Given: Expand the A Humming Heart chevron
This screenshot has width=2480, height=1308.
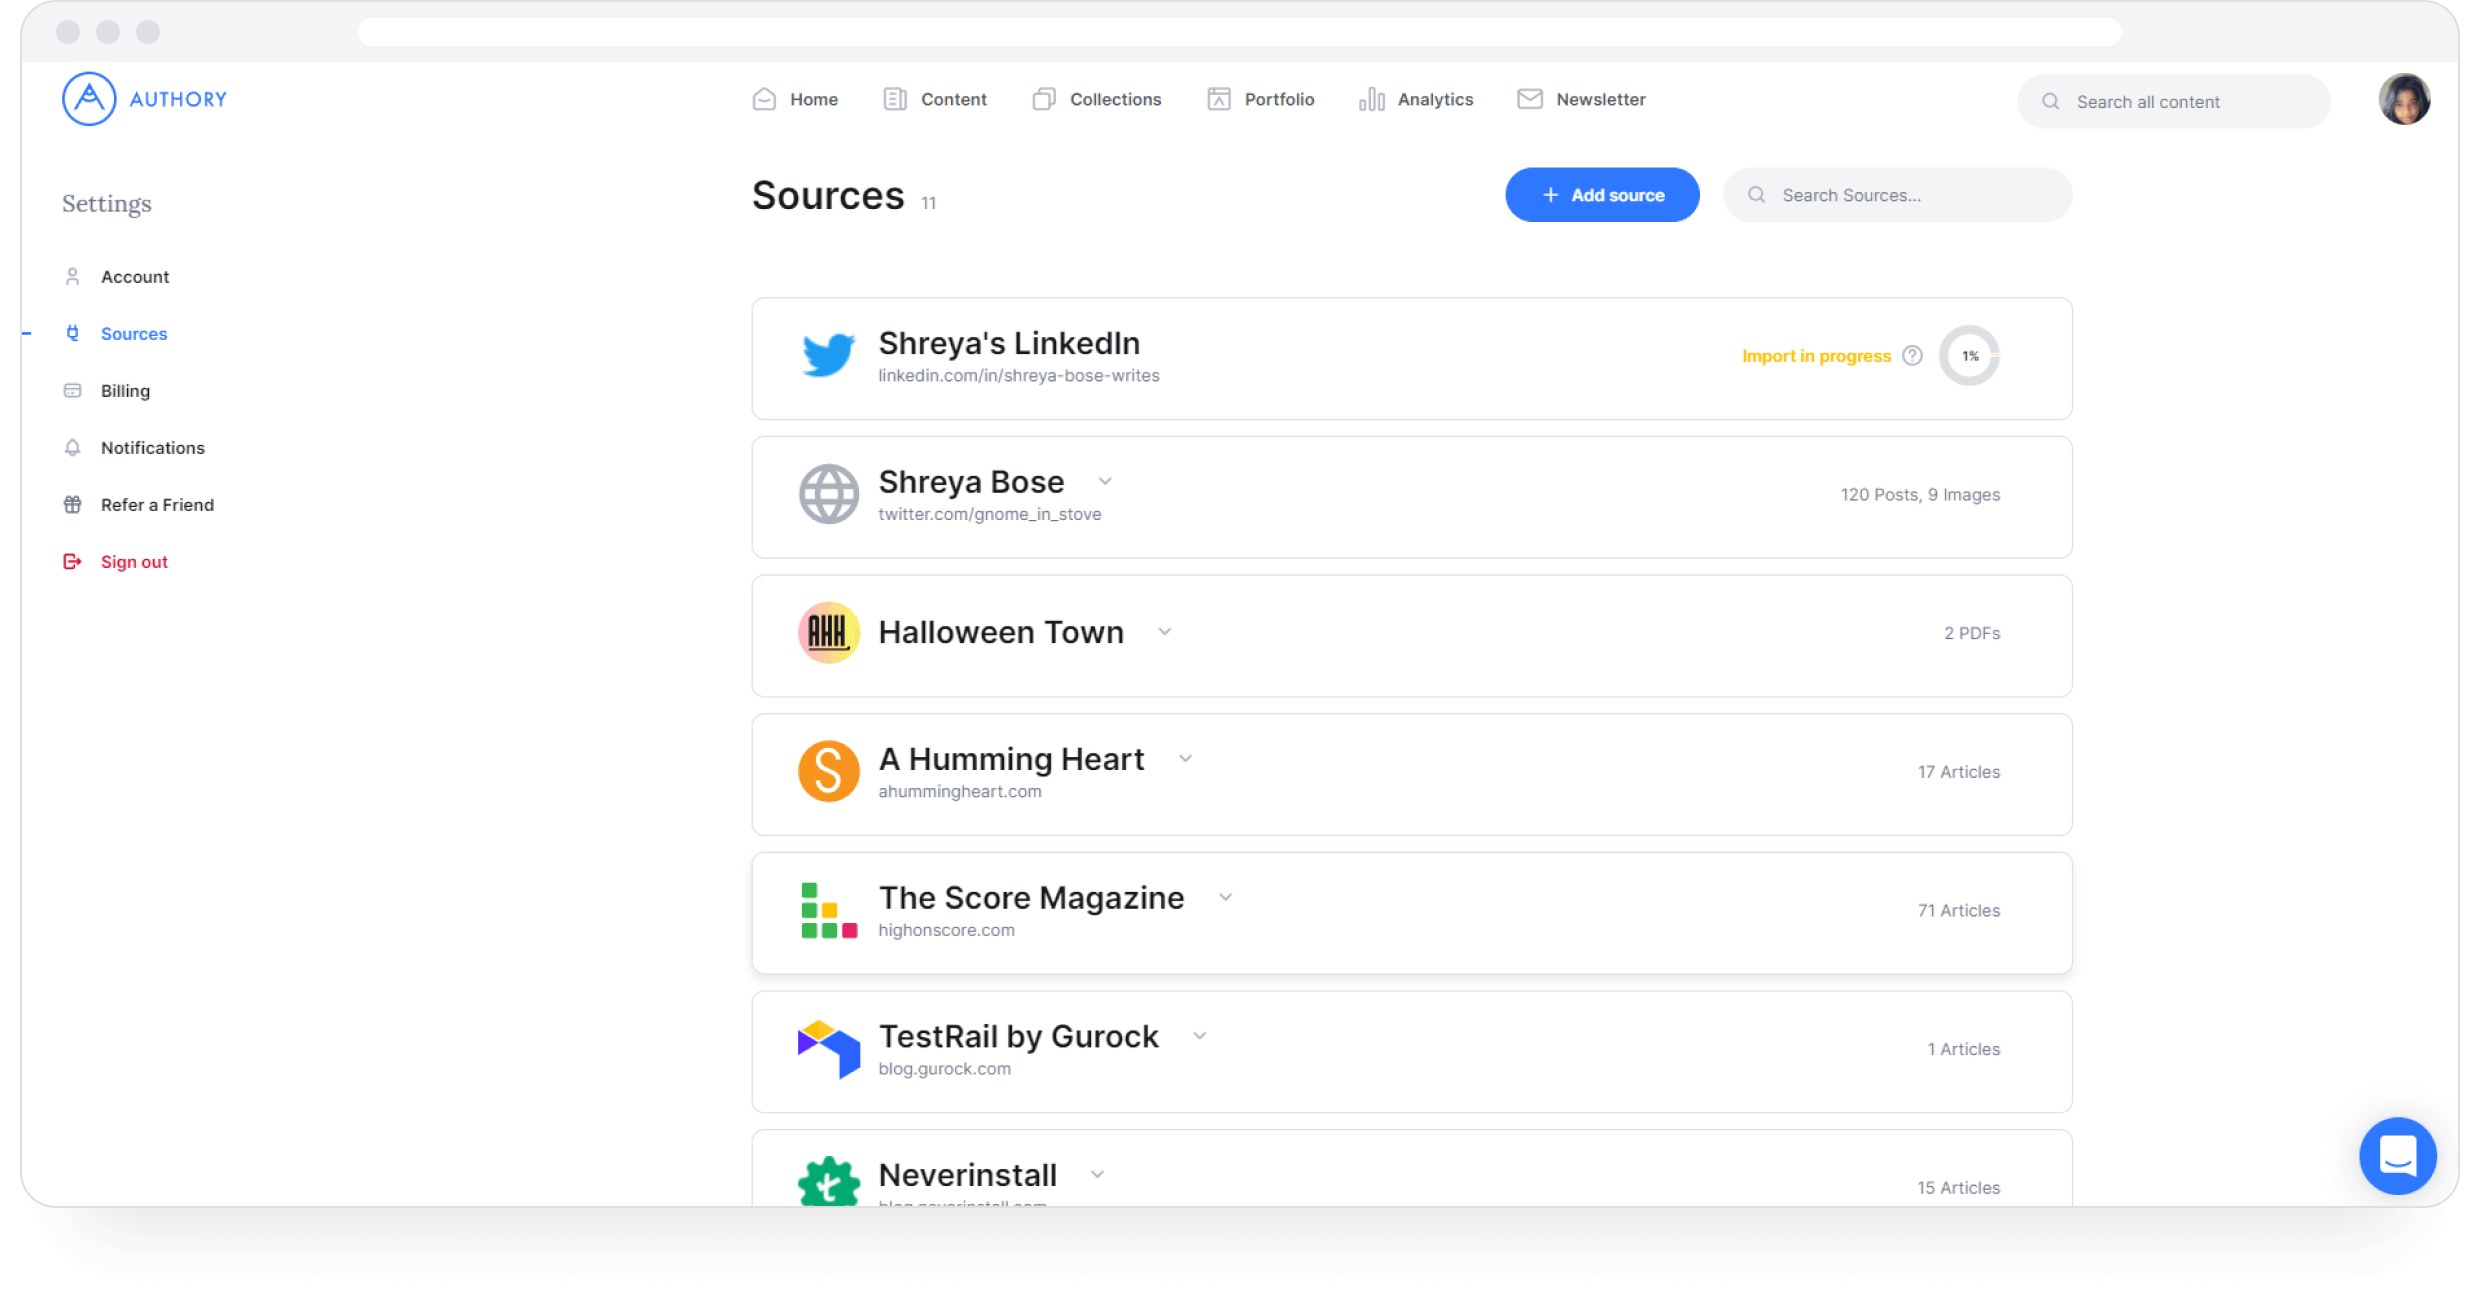Looking at the screenshot, I should click(1185, 759).
